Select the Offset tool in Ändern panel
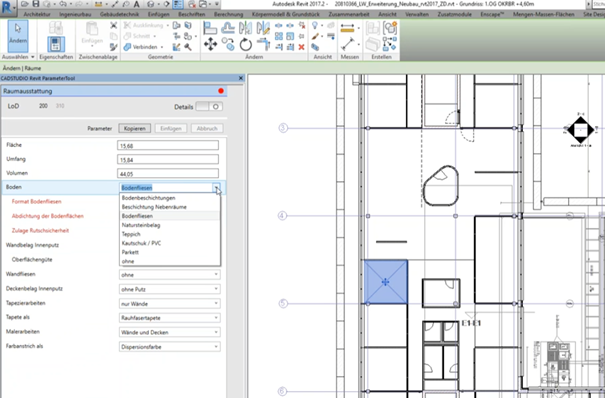This screenshot has height=398, width=605. 228,28
